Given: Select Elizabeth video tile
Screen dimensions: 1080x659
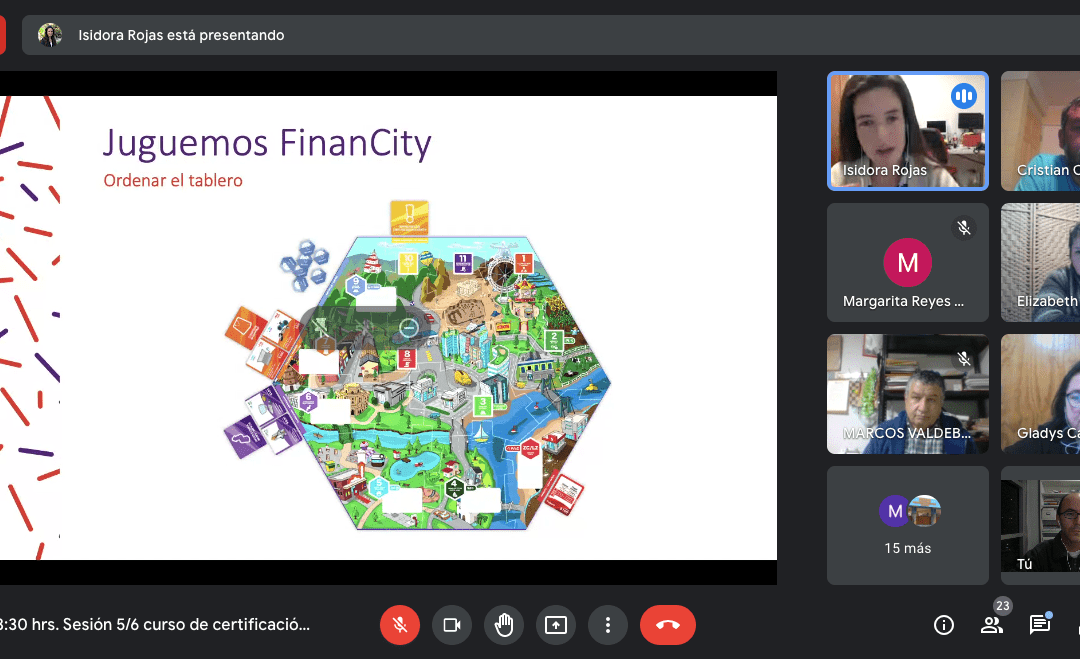Looking at the screenshot, I should point(1041,262).
